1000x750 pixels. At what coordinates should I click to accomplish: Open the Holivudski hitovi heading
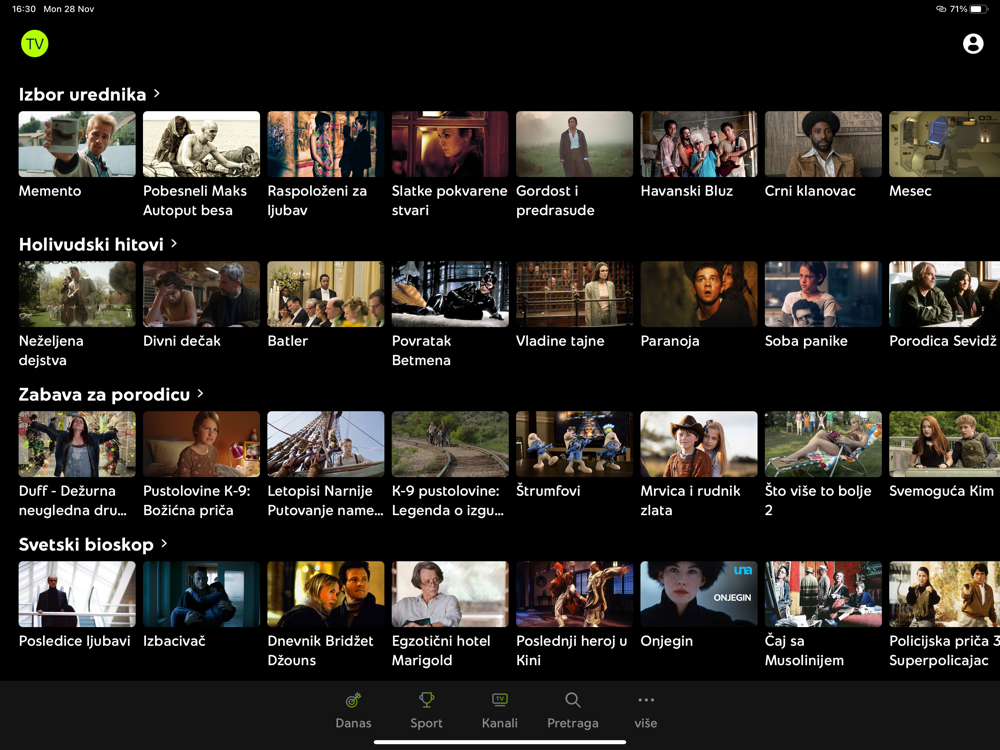coord(91,244)
